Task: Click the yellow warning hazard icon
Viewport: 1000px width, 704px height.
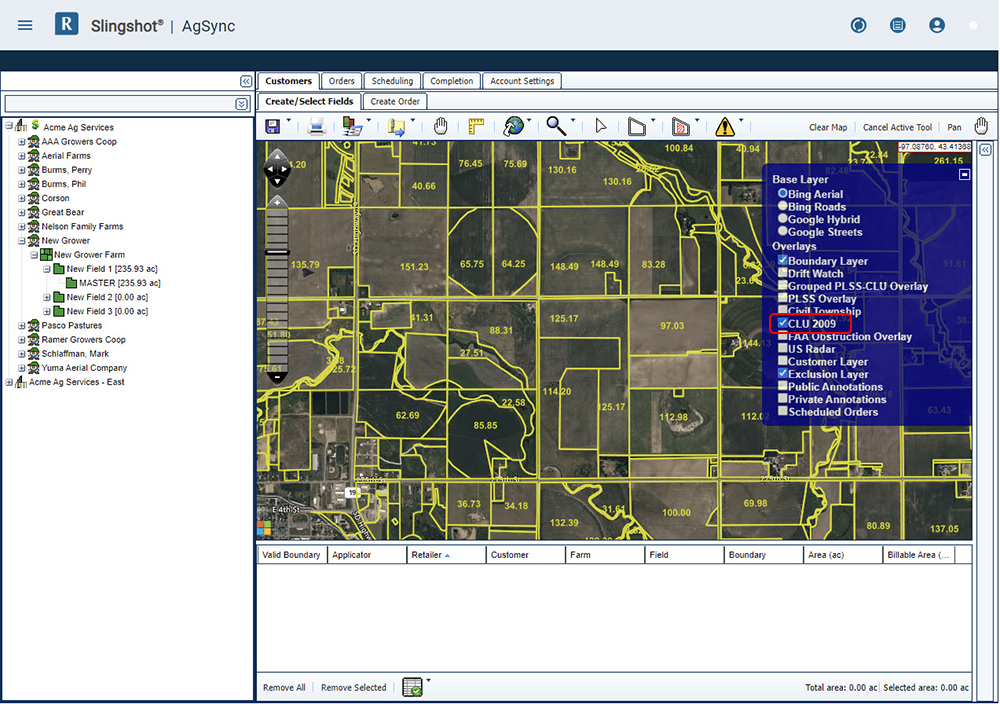Action: pos(724,126)
